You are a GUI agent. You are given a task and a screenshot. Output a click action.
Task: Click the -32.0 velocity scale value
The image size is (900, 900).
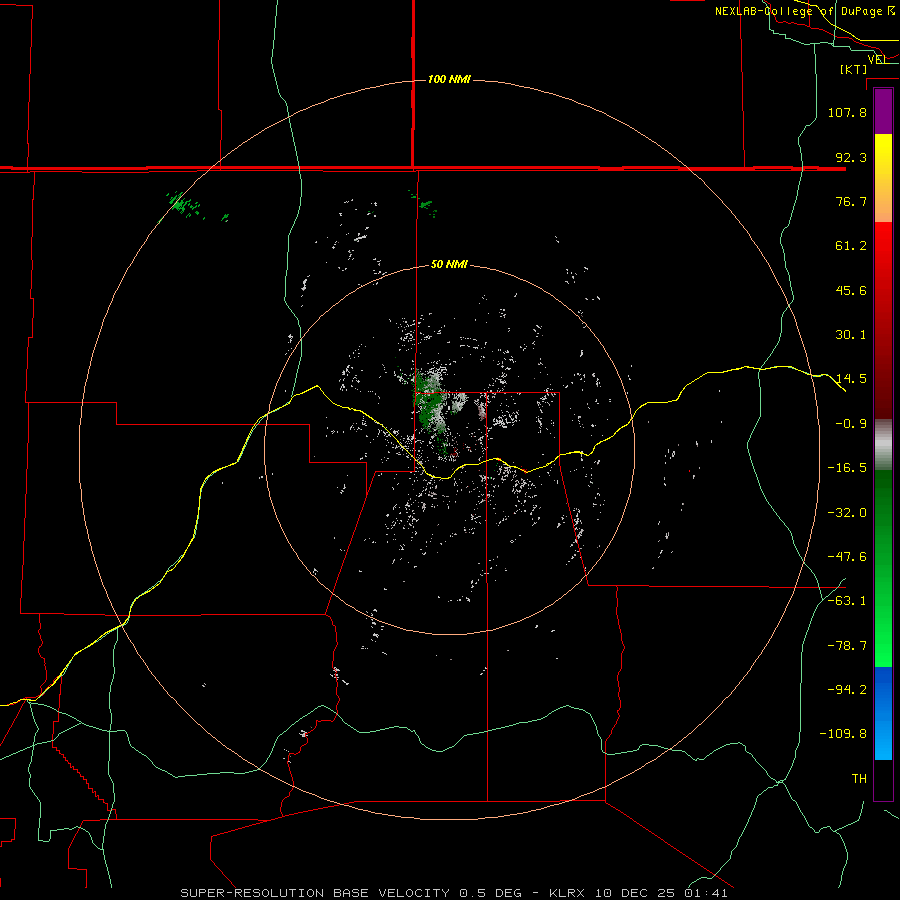847,513
